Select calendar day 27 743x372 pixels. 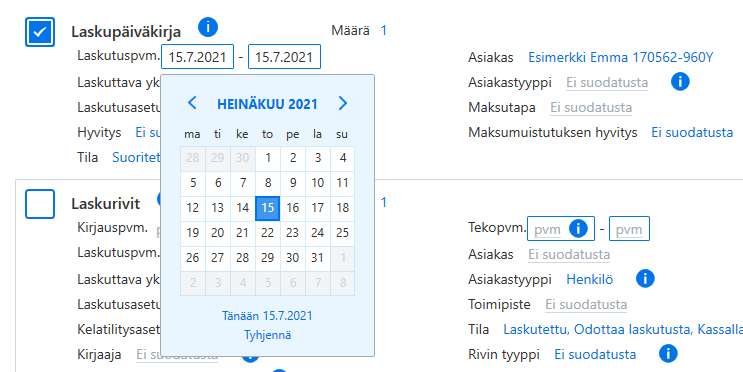pos(217,258)
